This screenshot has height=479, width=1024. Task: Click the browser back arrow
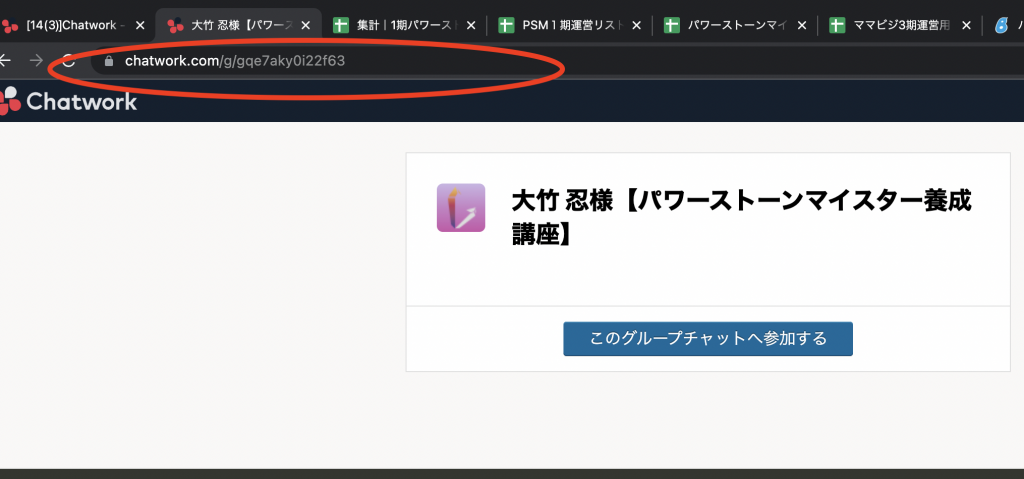coord(5,61)
